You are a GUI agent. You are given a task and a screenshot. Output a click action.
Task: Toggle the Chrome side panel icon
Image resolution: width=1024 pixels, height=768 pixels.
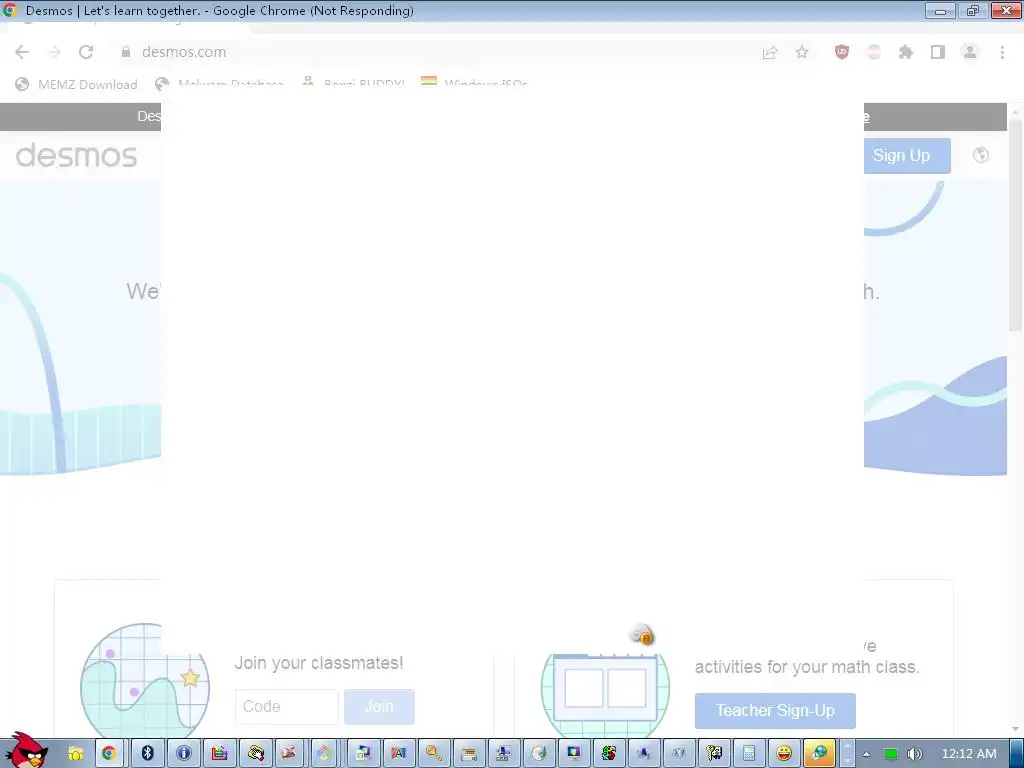tap(938, 52)
